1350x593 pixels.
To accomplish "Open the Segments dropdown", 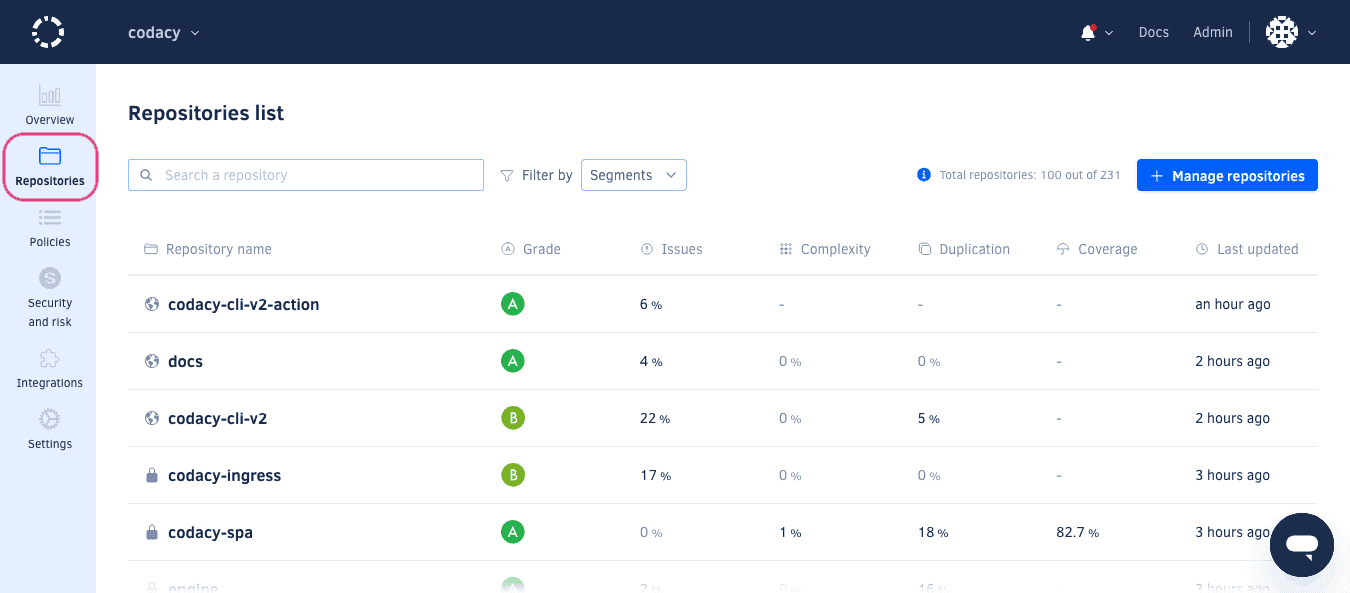I will (633, 174).
